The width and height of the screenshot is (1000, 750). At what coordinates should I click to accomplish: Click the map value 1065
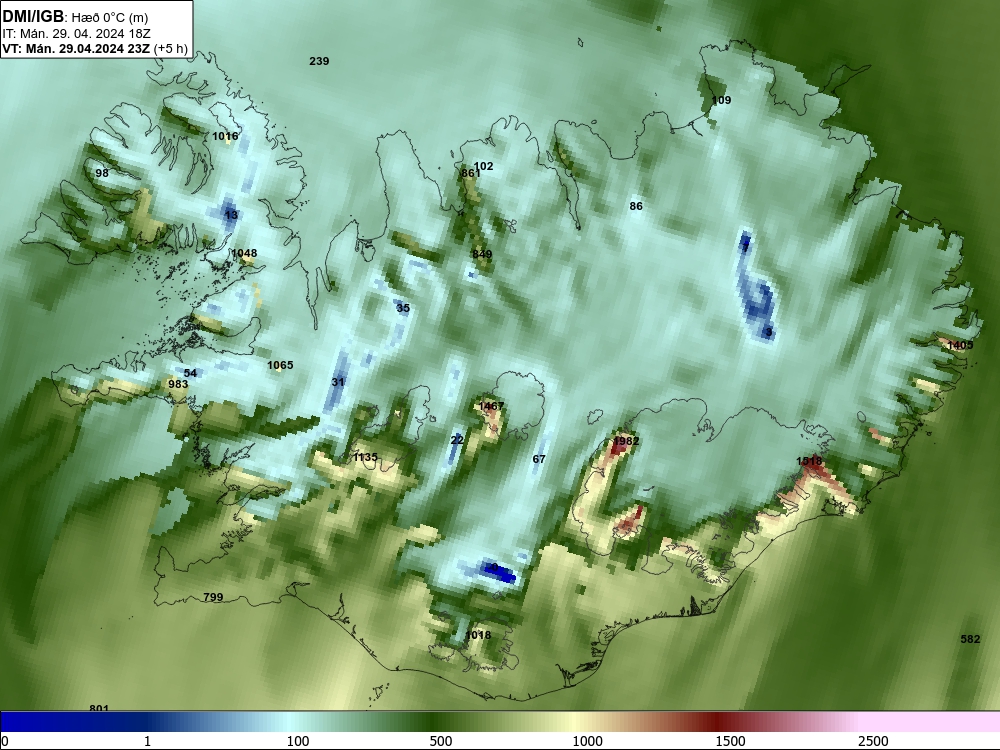click(280, 365)
